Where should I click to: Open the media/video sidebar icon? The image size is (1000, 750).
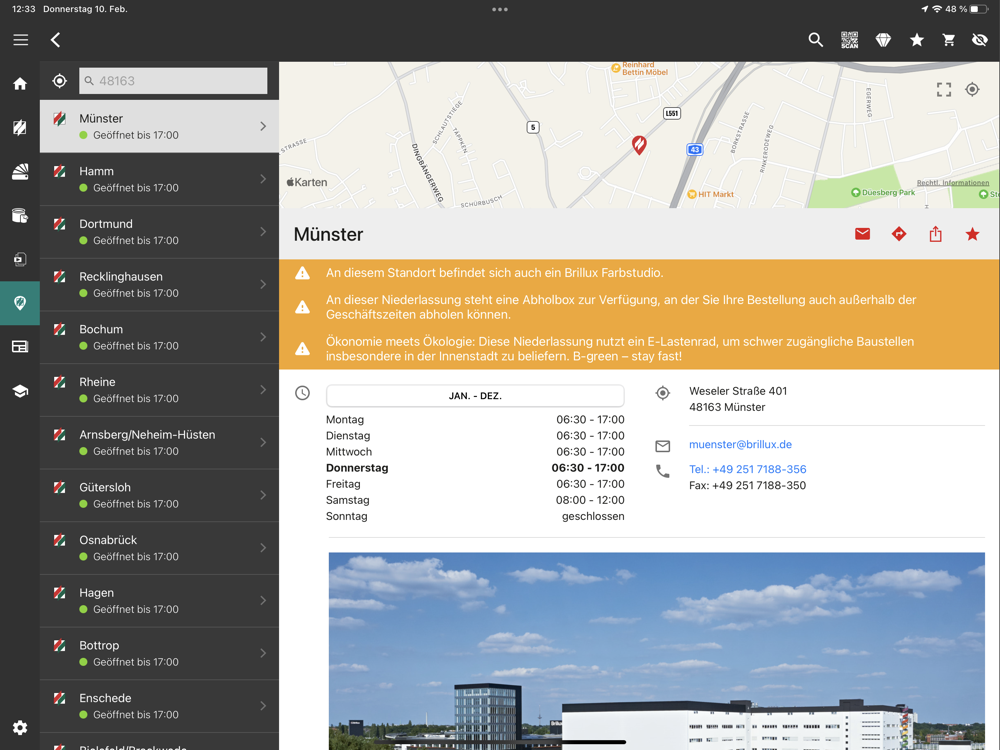pyautogui.click(x=20, y=259)
